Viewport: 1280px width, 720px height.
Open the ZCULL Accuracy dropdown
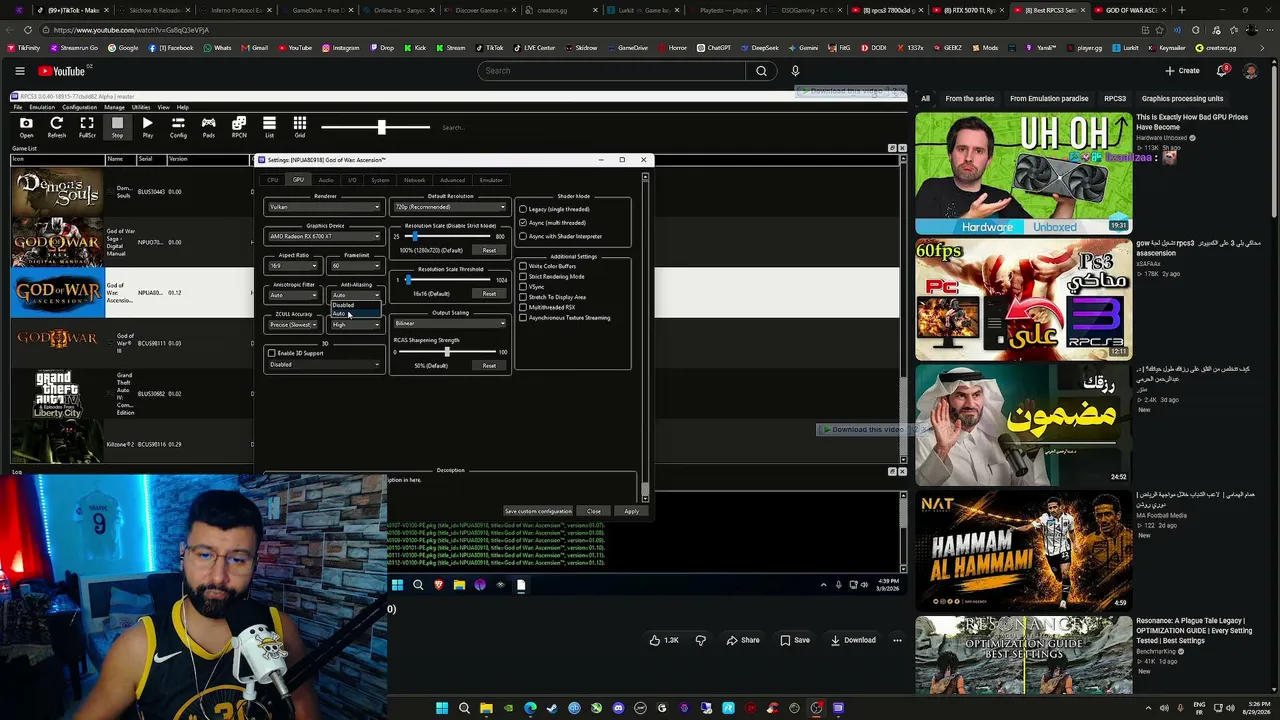294,324
